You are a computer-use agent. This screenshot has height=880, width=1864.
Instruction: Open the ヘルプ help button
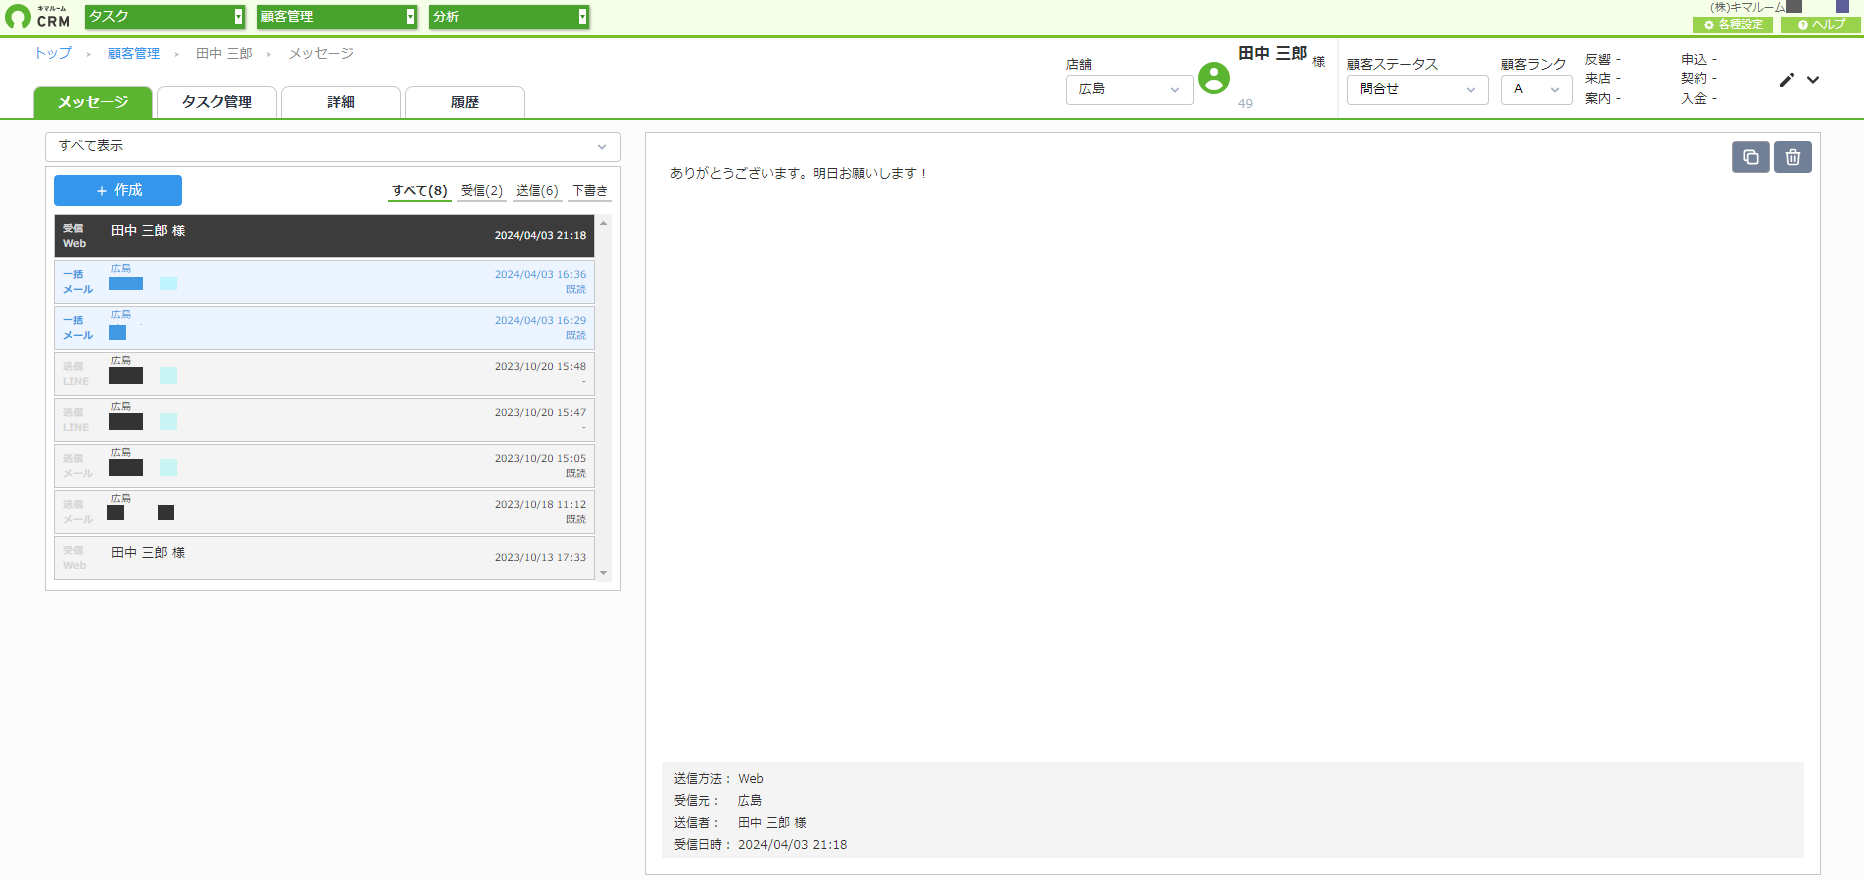[1821, 25]
